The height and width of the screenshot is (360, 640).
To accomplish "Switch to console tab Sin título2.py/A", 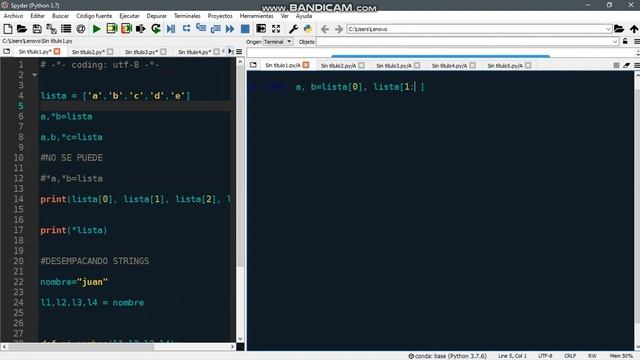I will point(338,65).
